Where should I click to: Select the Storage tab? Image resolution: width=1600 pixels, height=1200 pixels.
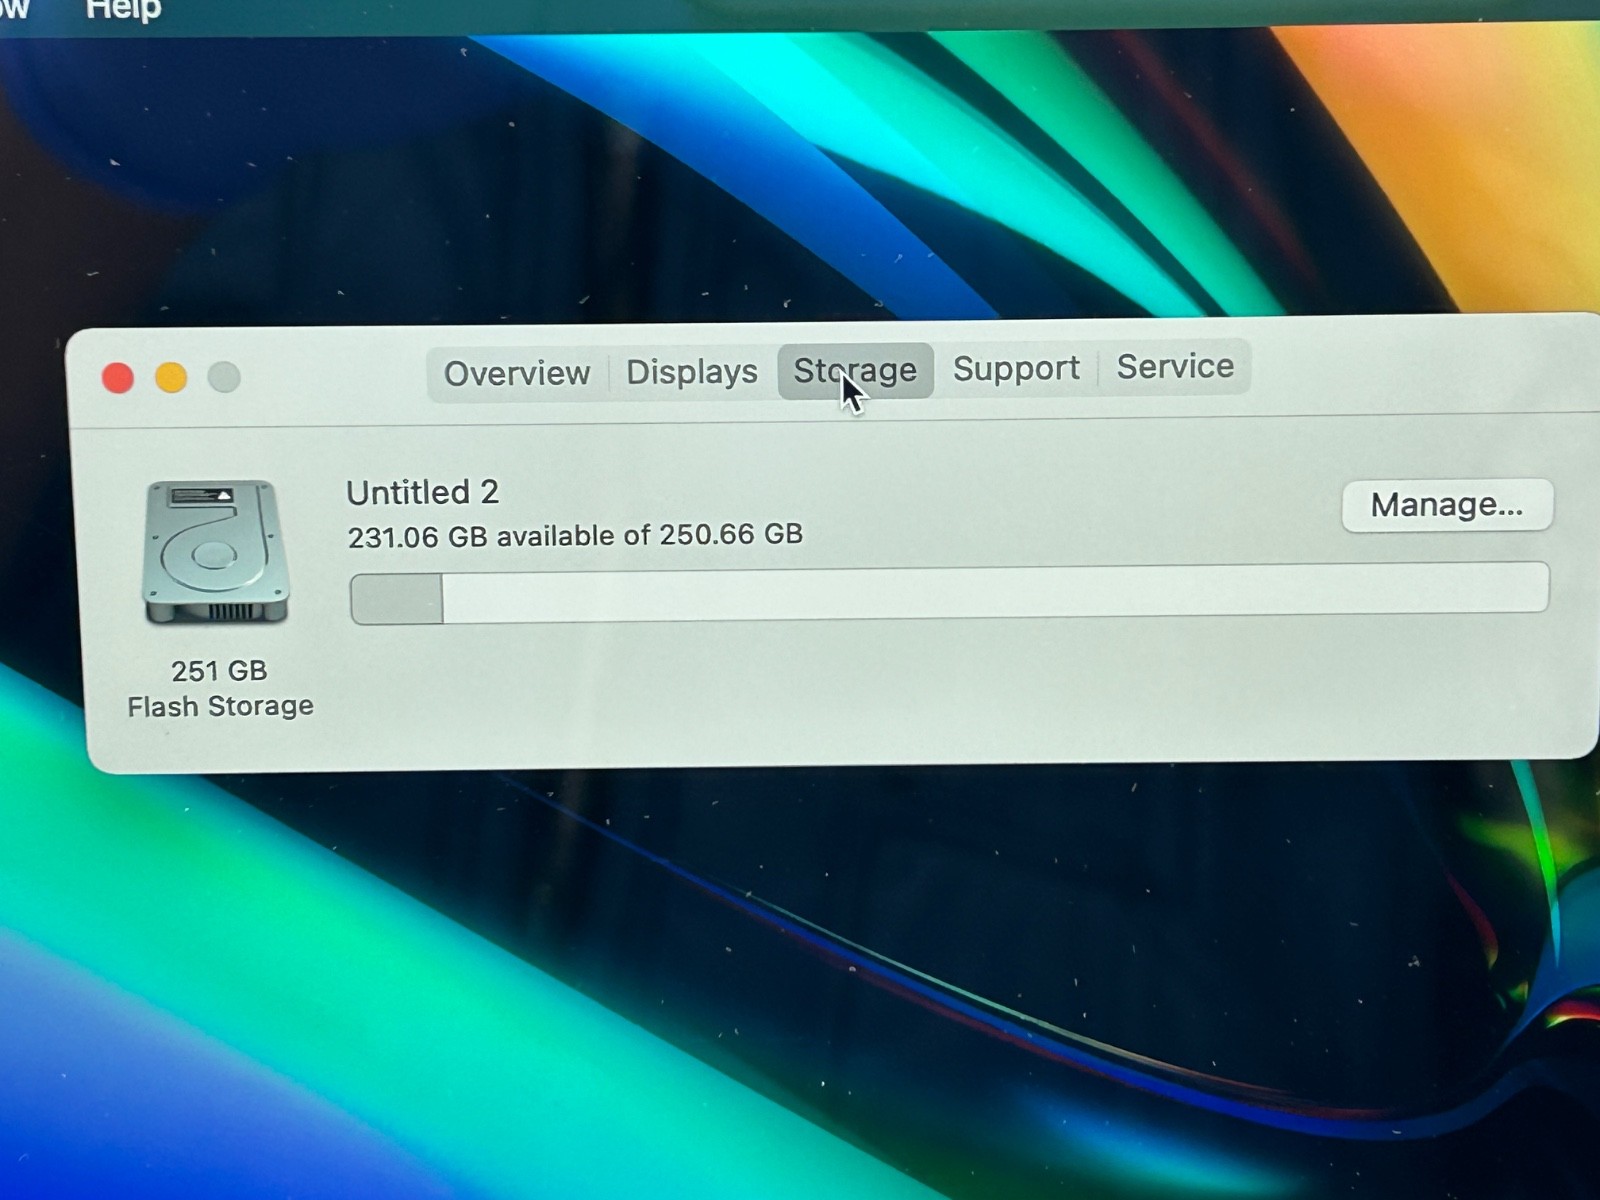(x=855, y=370)
